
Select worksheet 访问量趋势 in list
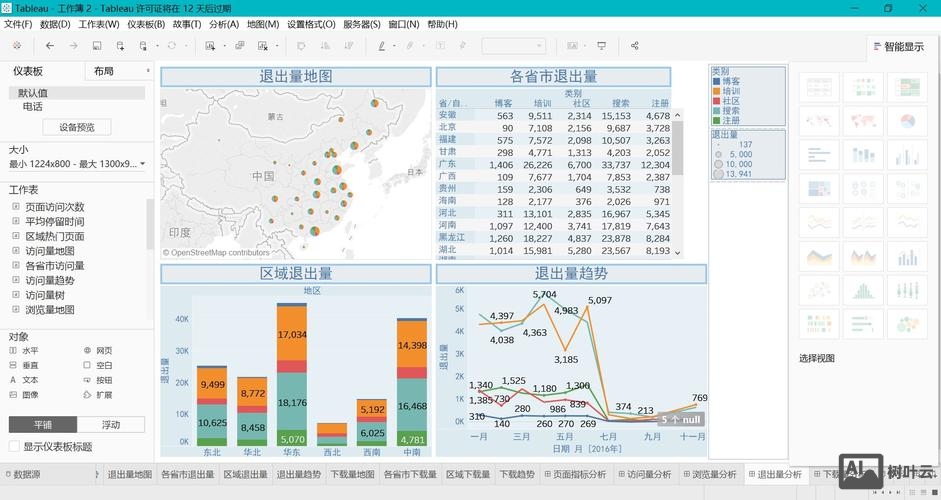coord(50,280)
